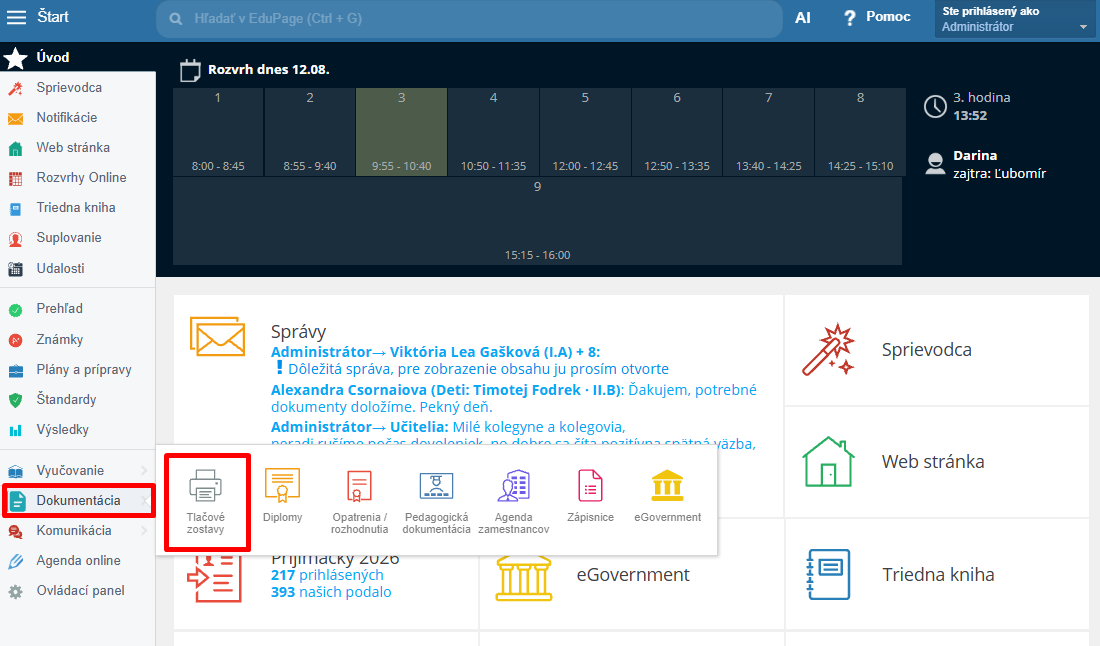The image size is (1100, 646).
Task: Click the Rozvrh dnes 12.08. heading
Action: pyautogui.click(x=269, y=69)
